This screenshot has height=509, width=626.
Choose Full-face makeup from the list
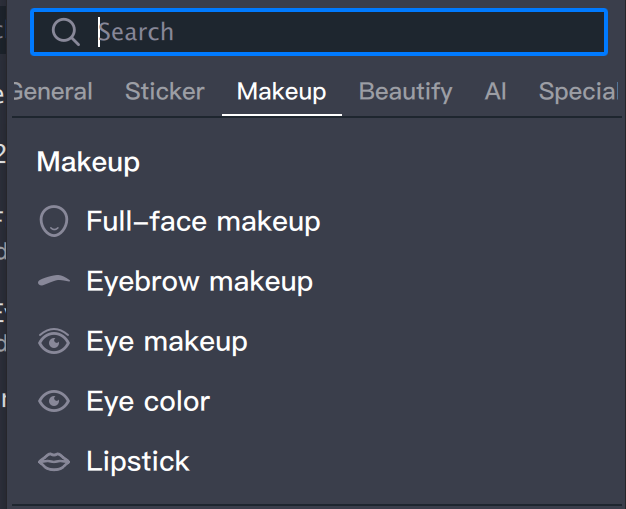tap(203, 221)
